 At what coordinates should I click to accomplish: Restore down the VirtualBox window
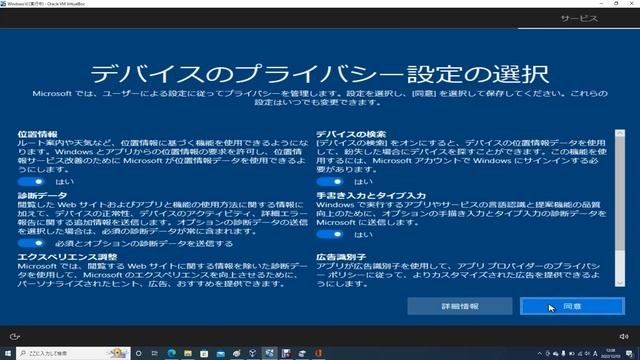click(616, 3)
